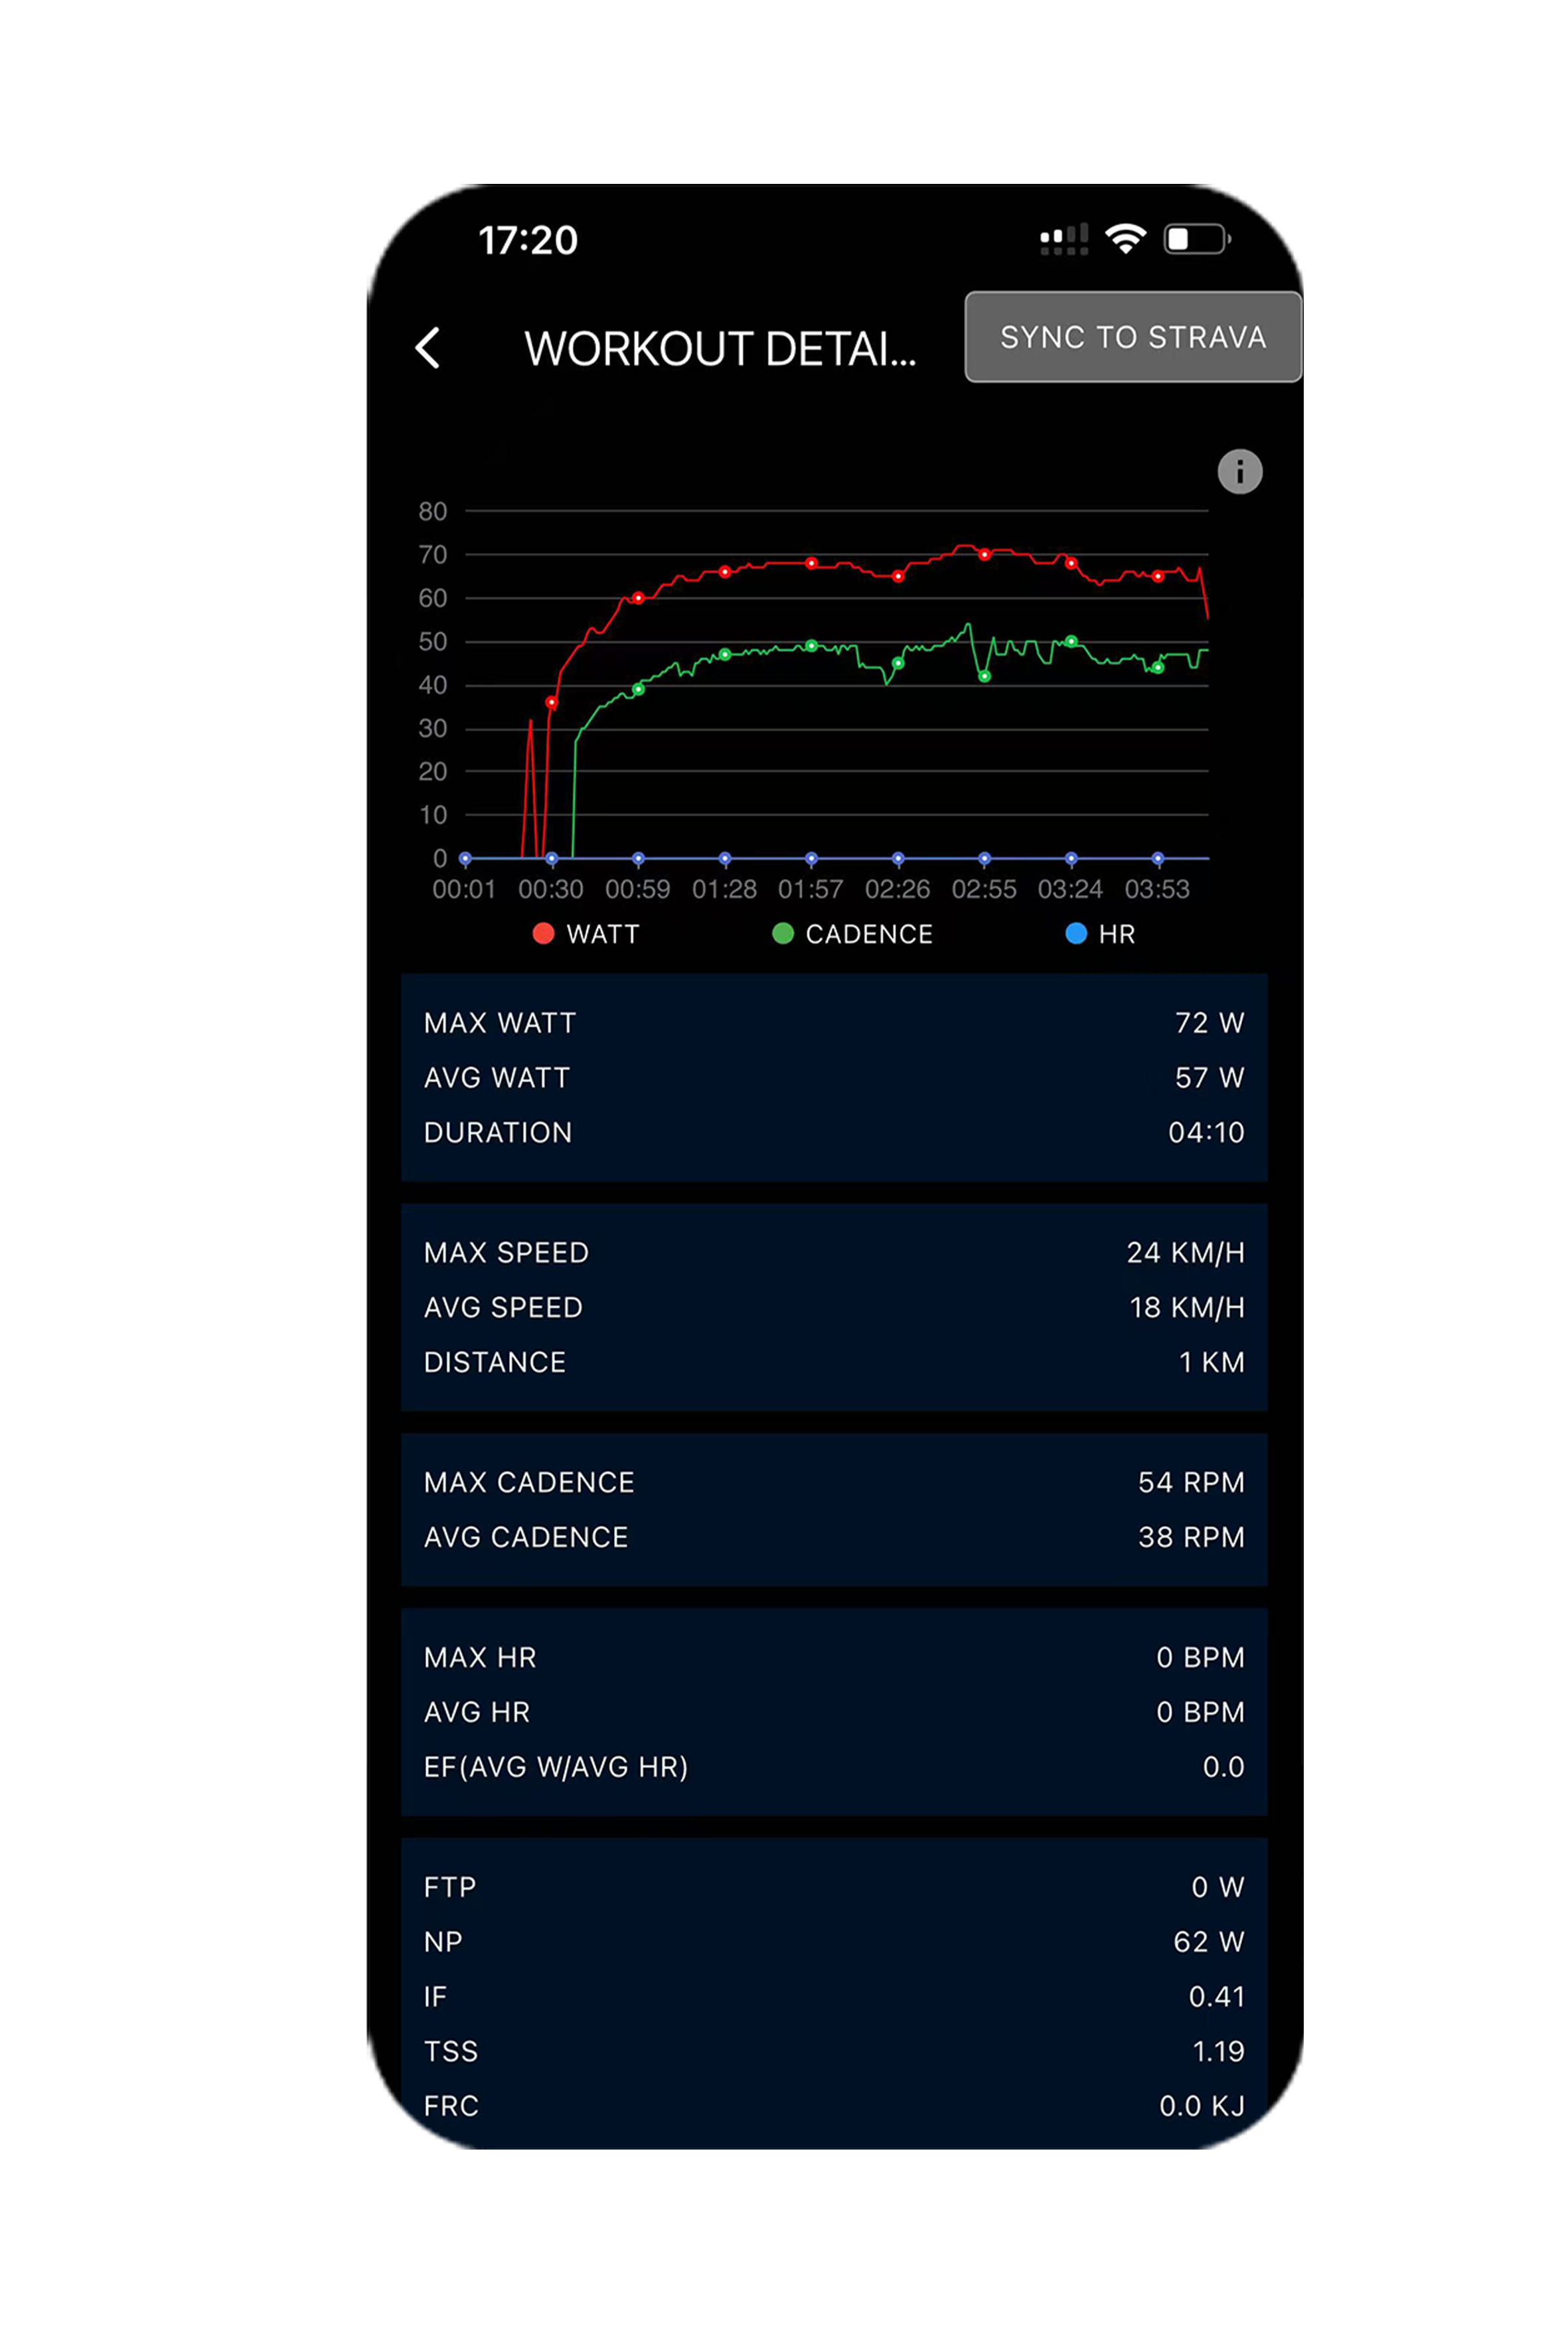Select the watt data point at 01:57
Viewport: 1568px width, 2352px height.
811,564
